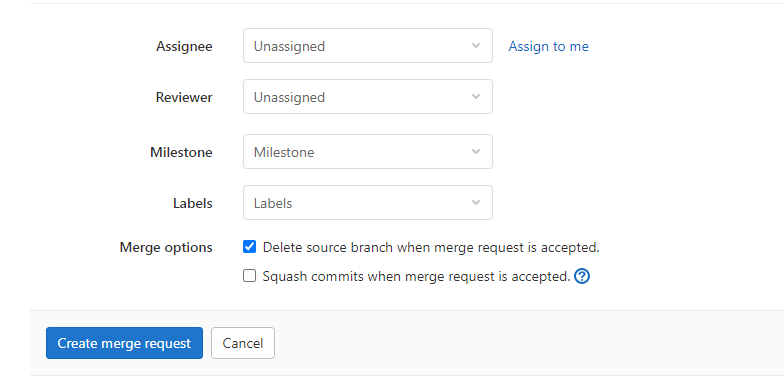Click the chevron arrow in Milestone field

point(476,152)
